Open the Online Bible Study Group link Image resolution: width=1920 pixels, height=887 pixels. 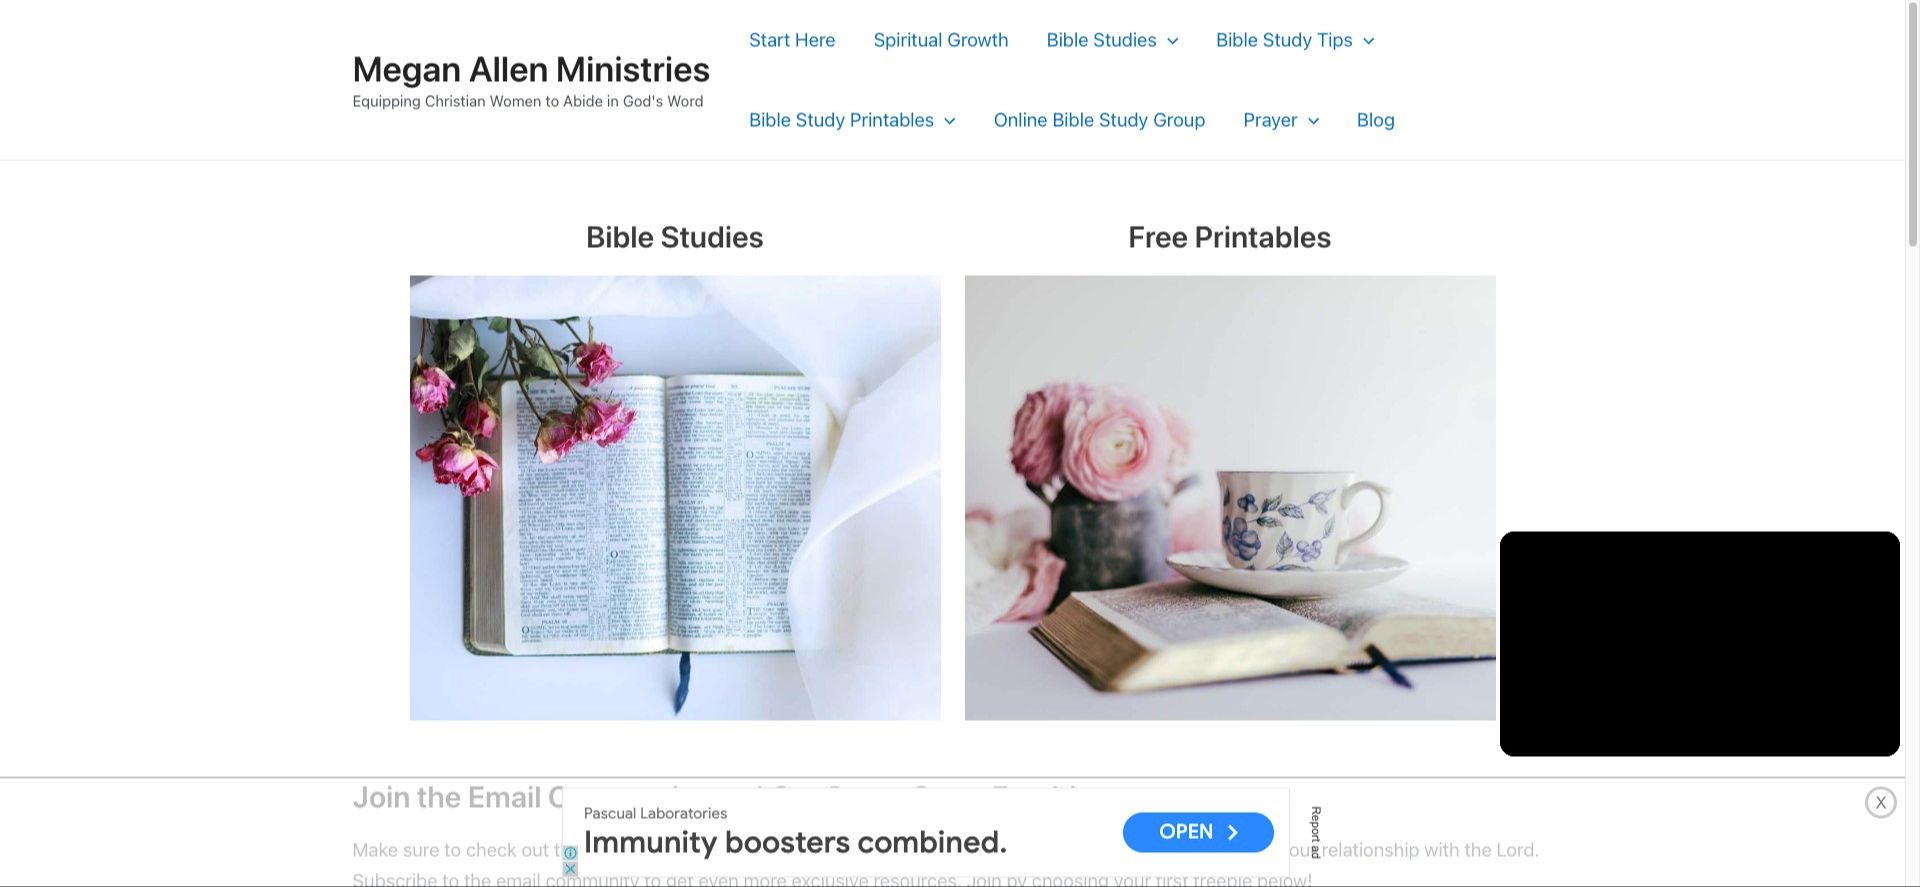pyautogui.click(x=1099, y=120)
